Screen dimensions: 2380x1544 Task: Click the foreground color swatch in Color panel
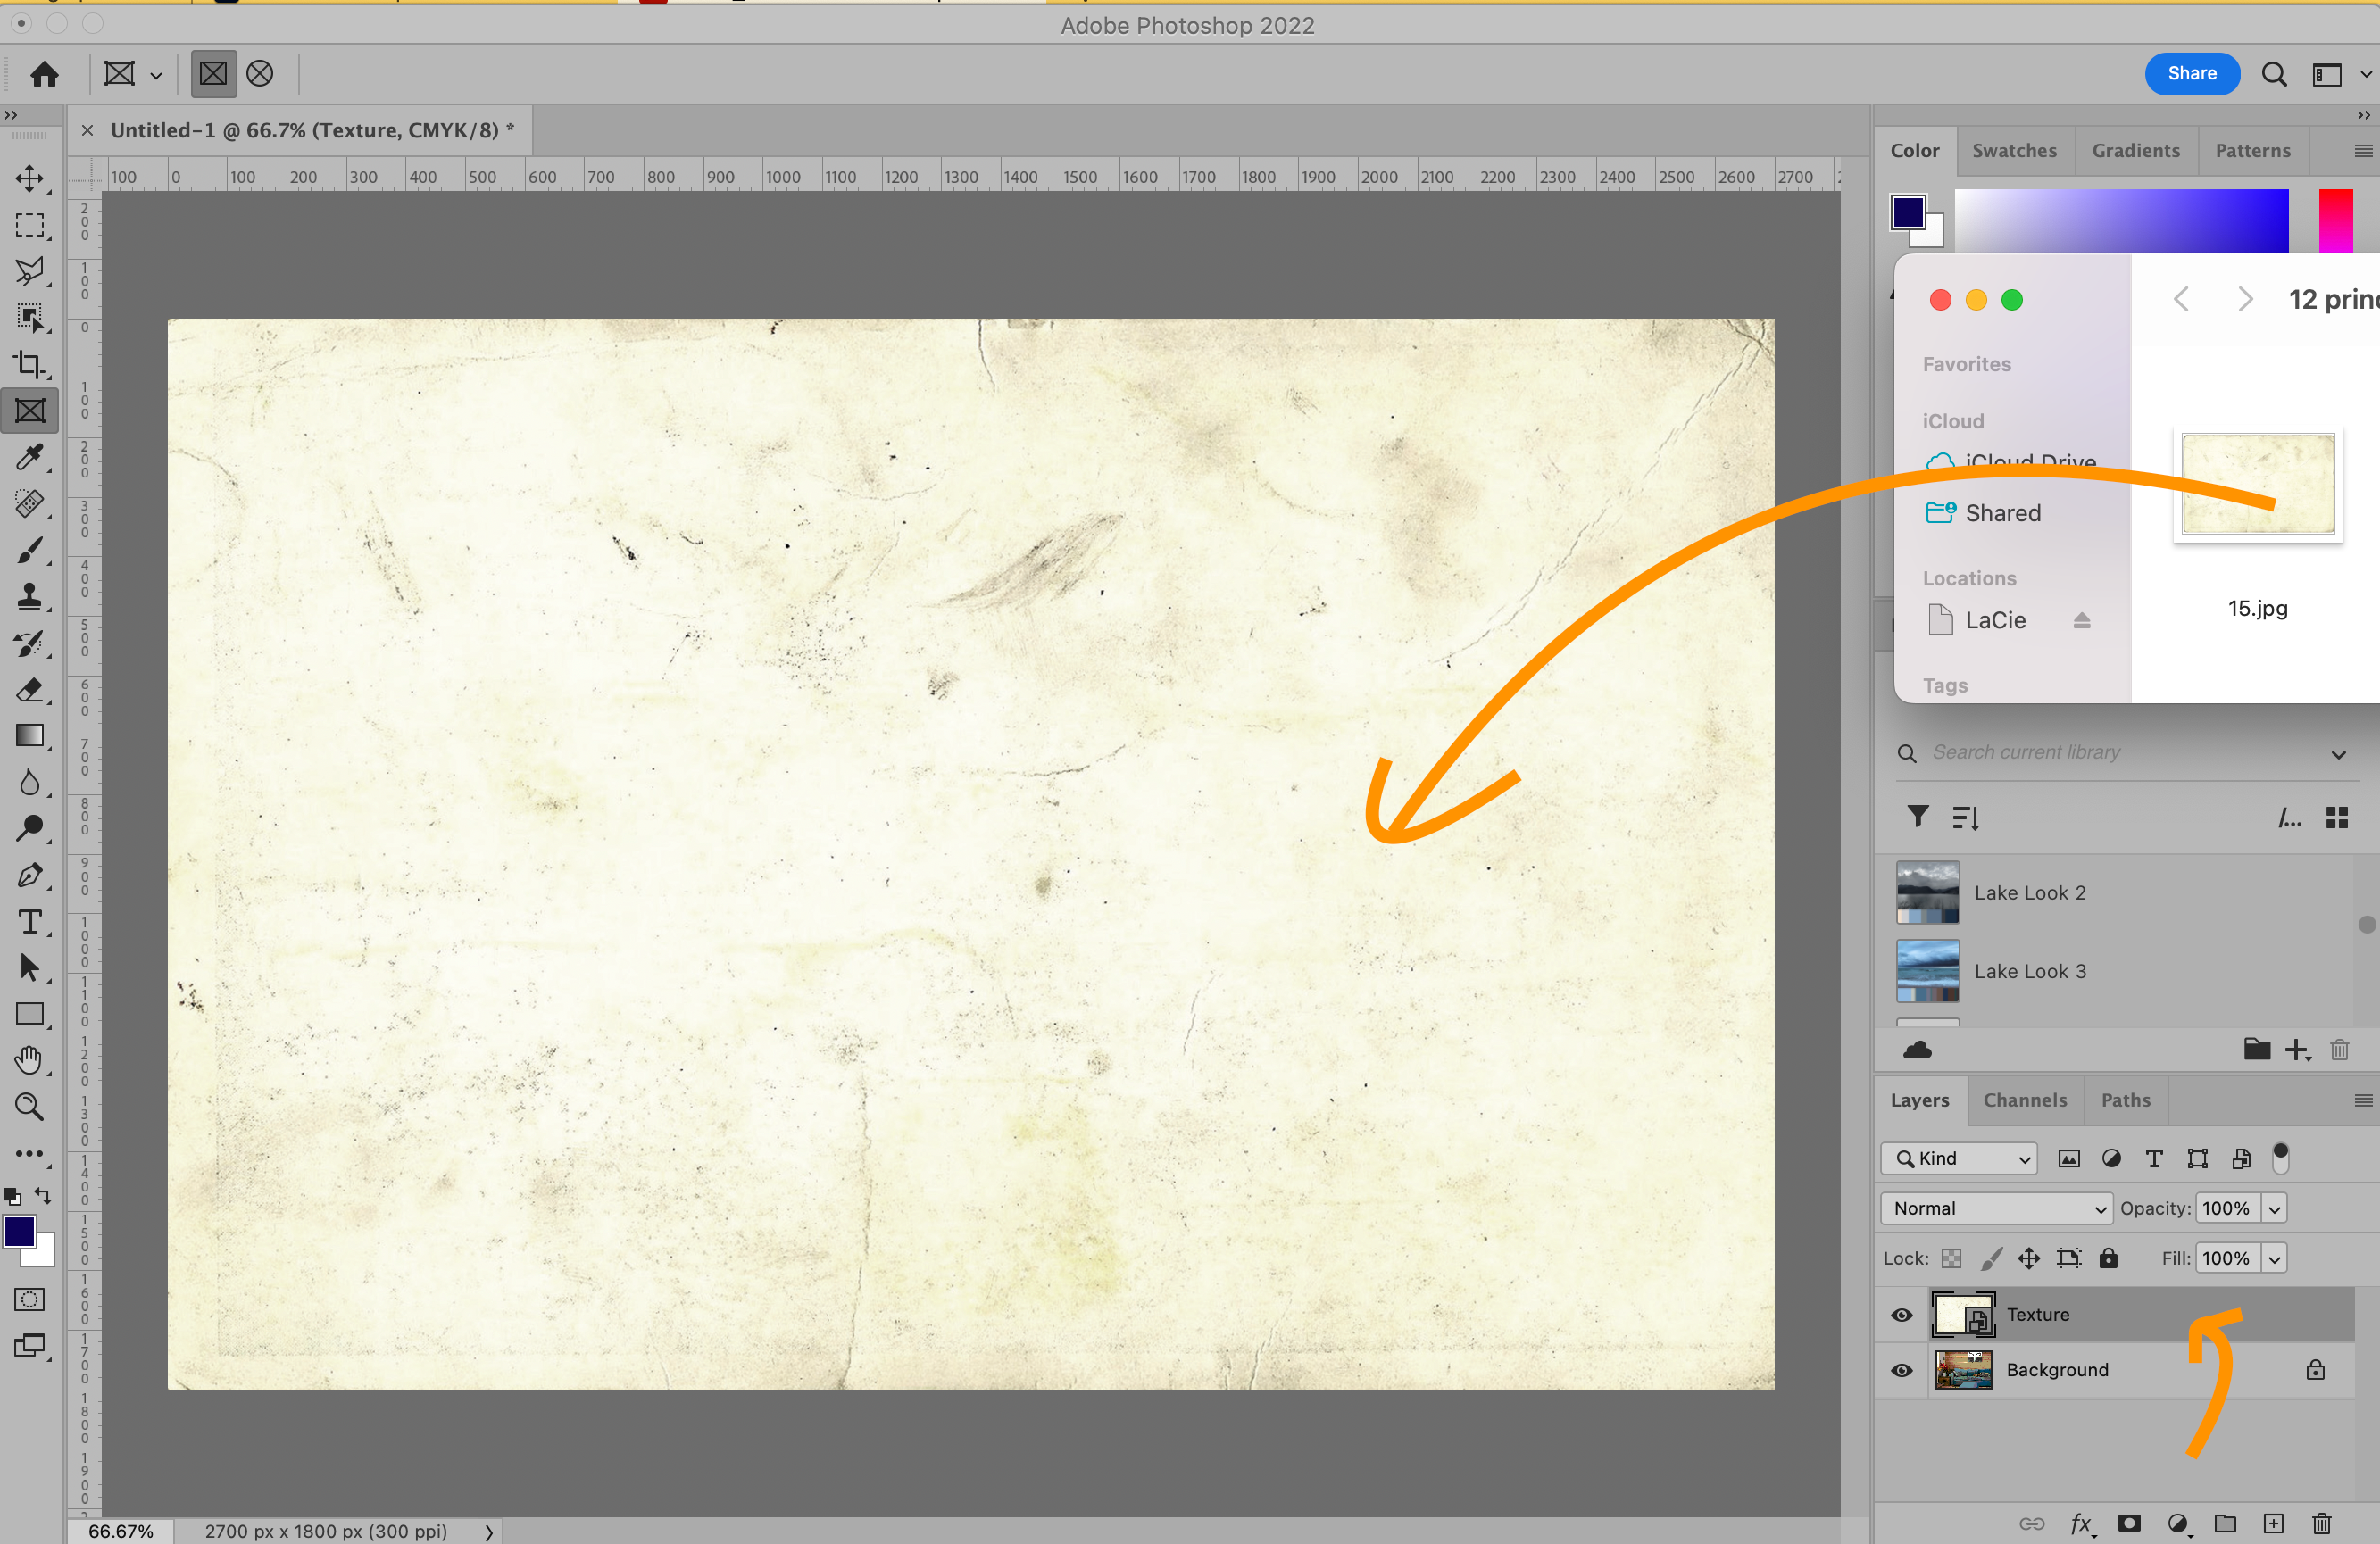pos(1907,212)
